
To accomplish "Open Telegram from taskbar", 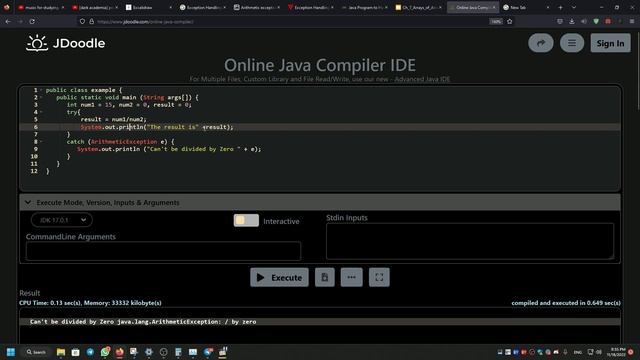I will click(x=90, y=352).
